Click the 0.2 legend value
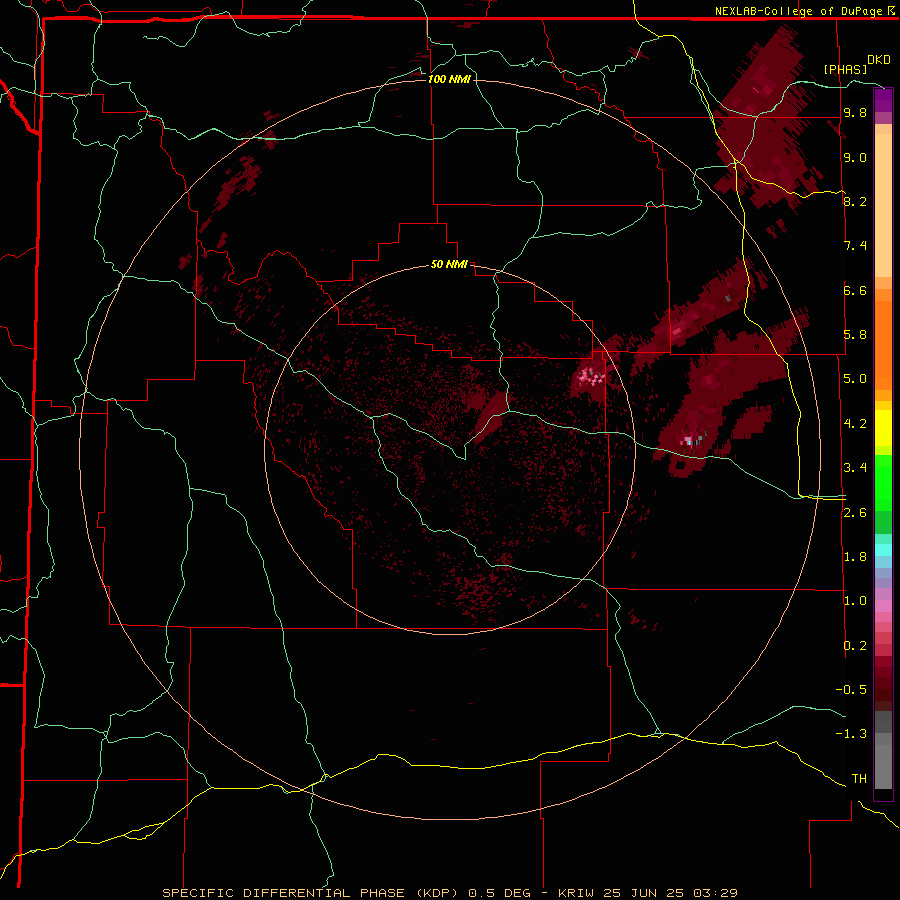Viewport: 900px width, 900px height. click(x=855, y=646)
